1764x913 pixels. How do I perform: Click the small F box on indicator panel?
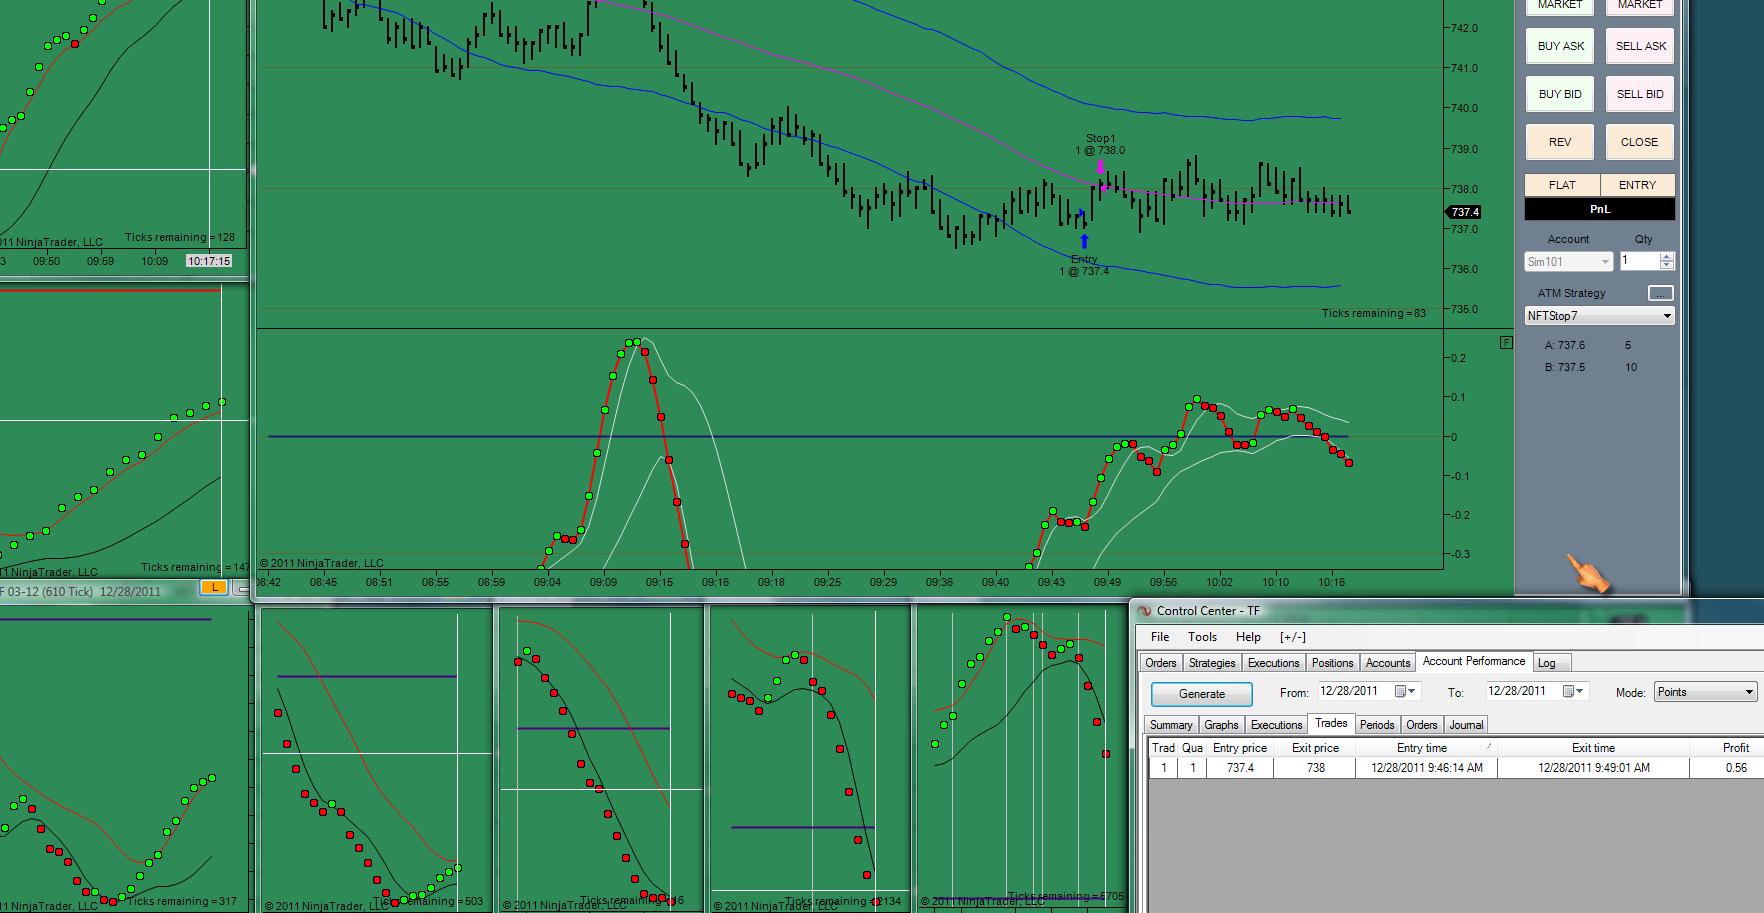pyautogui.click(x=1506, y=343)
